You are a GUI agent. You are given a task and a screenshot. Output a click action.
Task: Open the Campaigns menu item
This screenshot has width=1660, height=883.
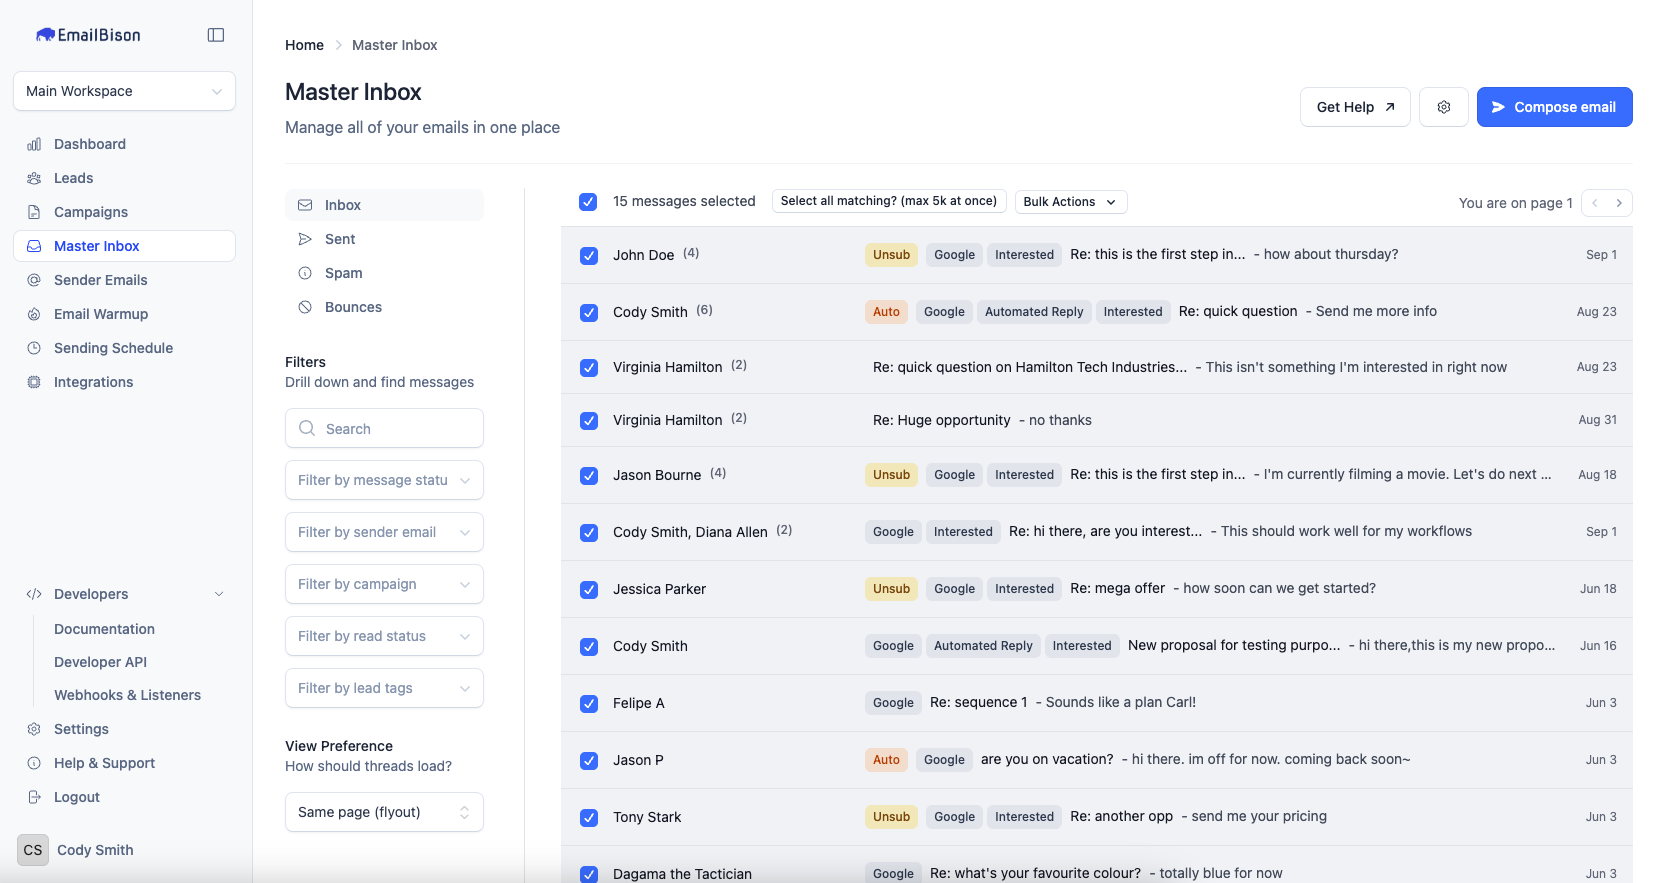click(x=91, y=212)
